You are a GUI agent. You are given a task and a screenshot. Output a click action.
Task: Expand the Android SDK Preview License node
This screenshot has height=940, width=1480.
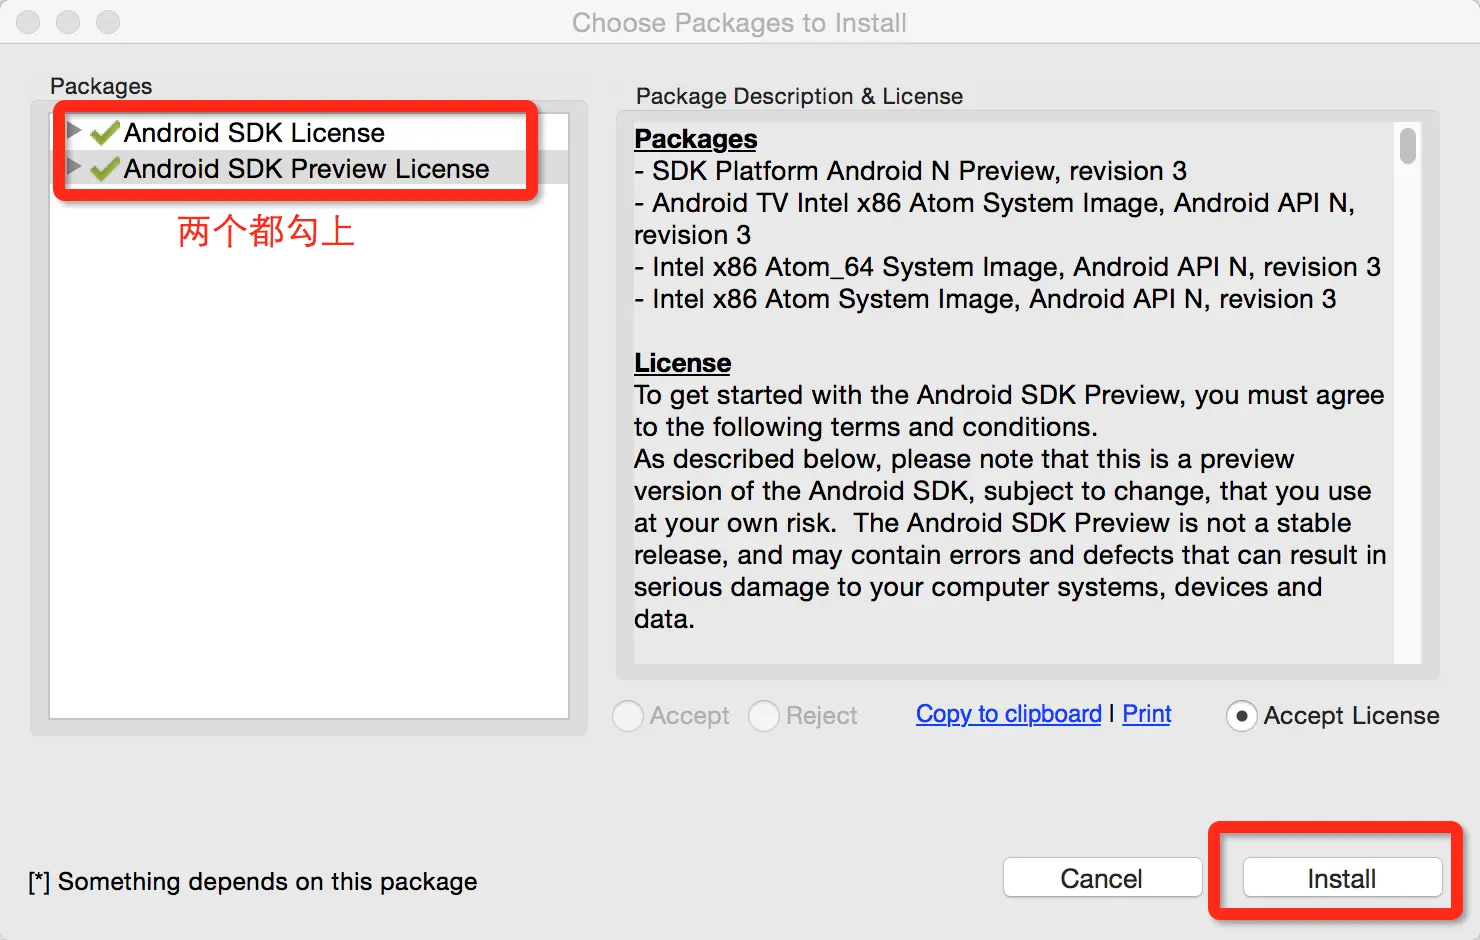click(73, 166)
